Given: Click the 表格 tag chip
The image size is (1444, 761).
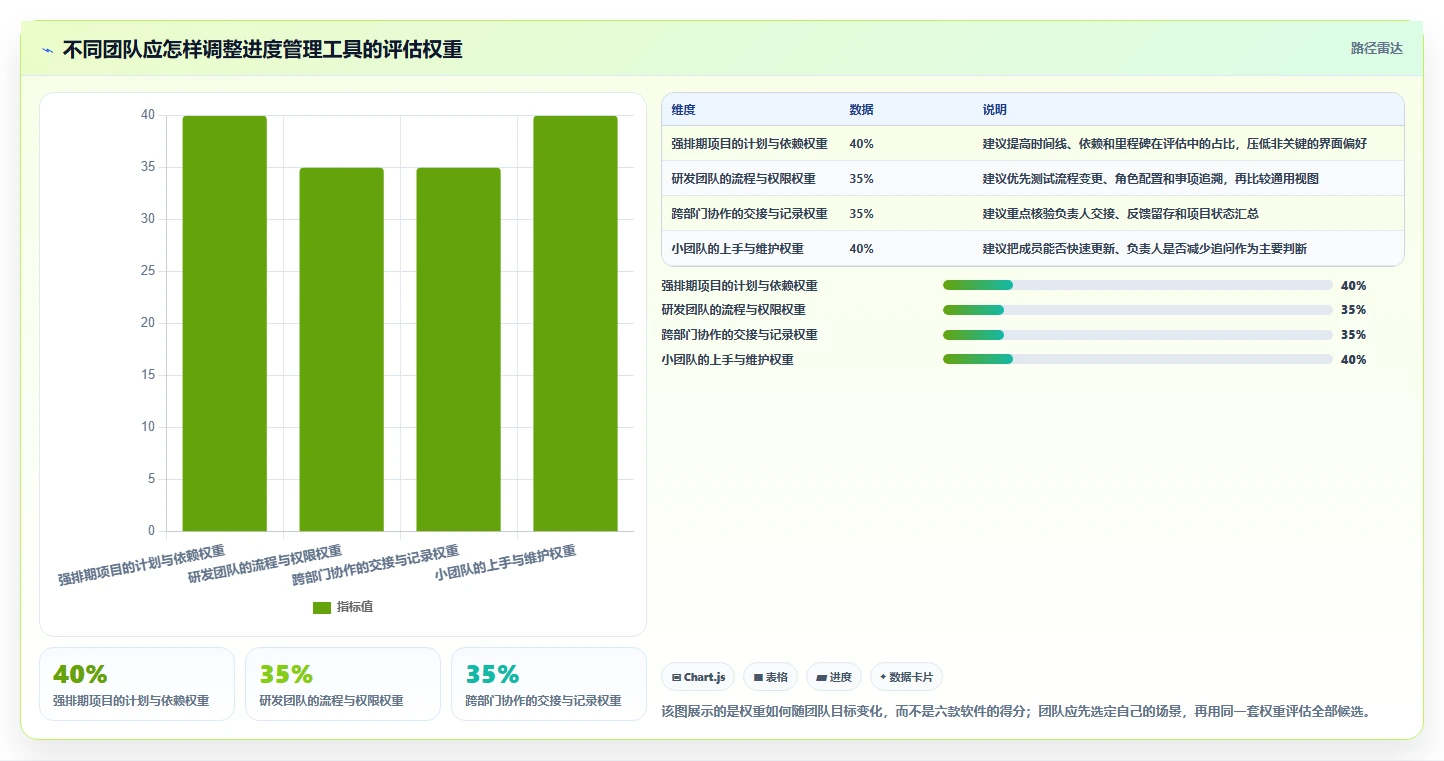Looking at the screenshot, I should click(x=770, y=677).
